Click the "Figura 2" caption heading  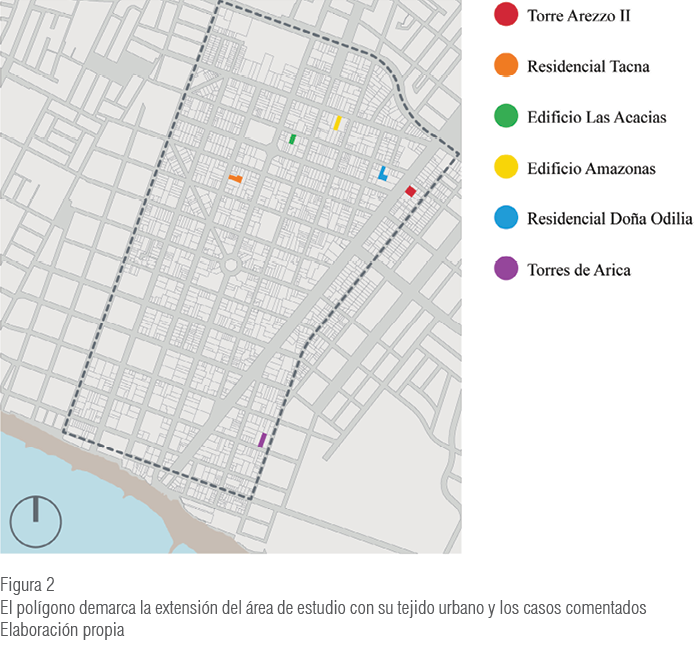(x=27, y=584)
